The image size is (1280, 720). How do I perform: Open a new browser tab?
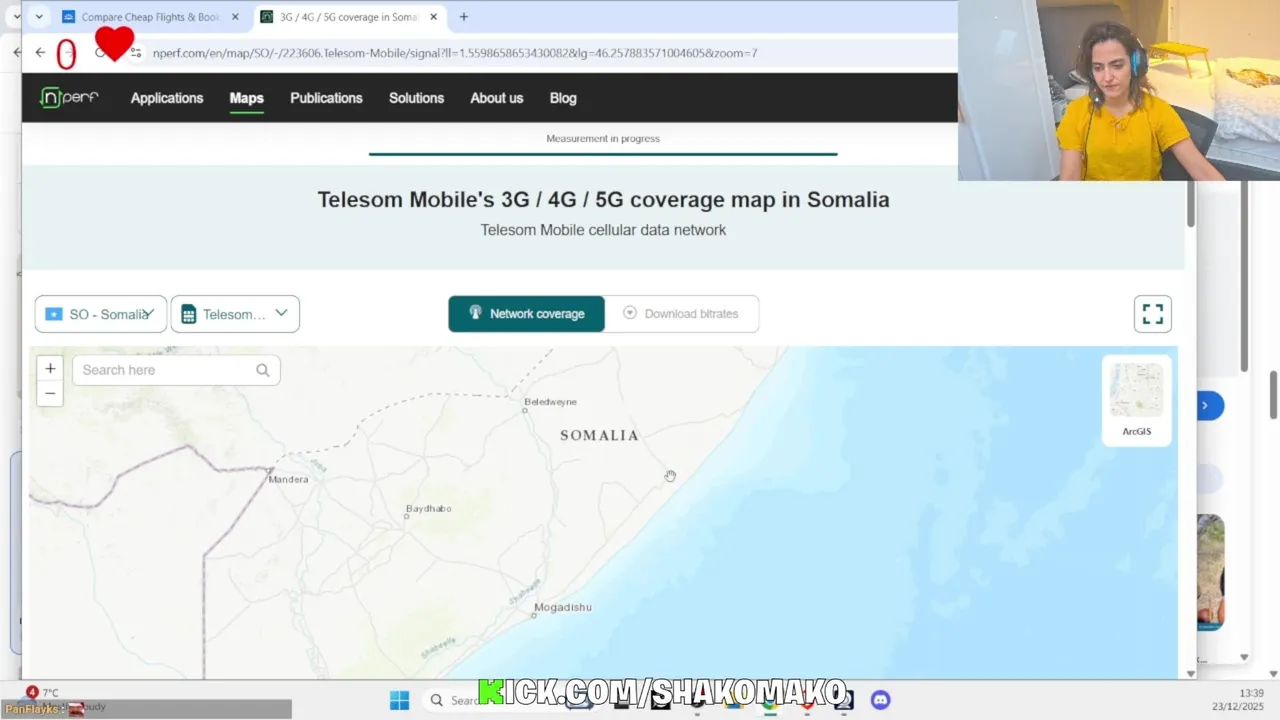464,17
